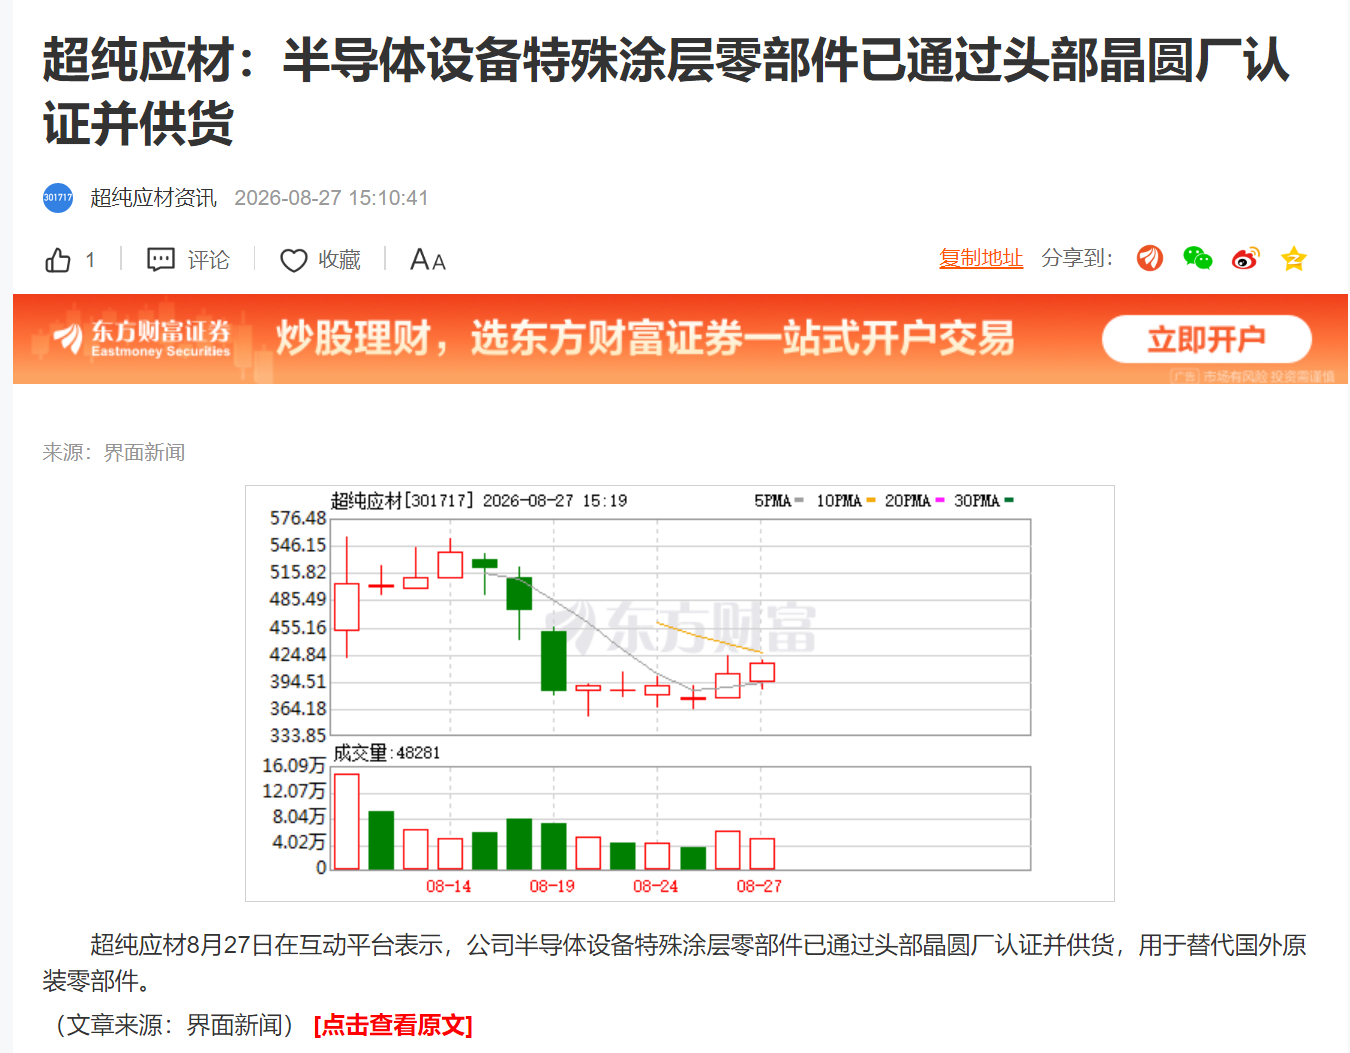This screenshot has height=1053, width=1350.
Task: Share to Eastmoney via the orange round icon
Action: [1150, 258]
